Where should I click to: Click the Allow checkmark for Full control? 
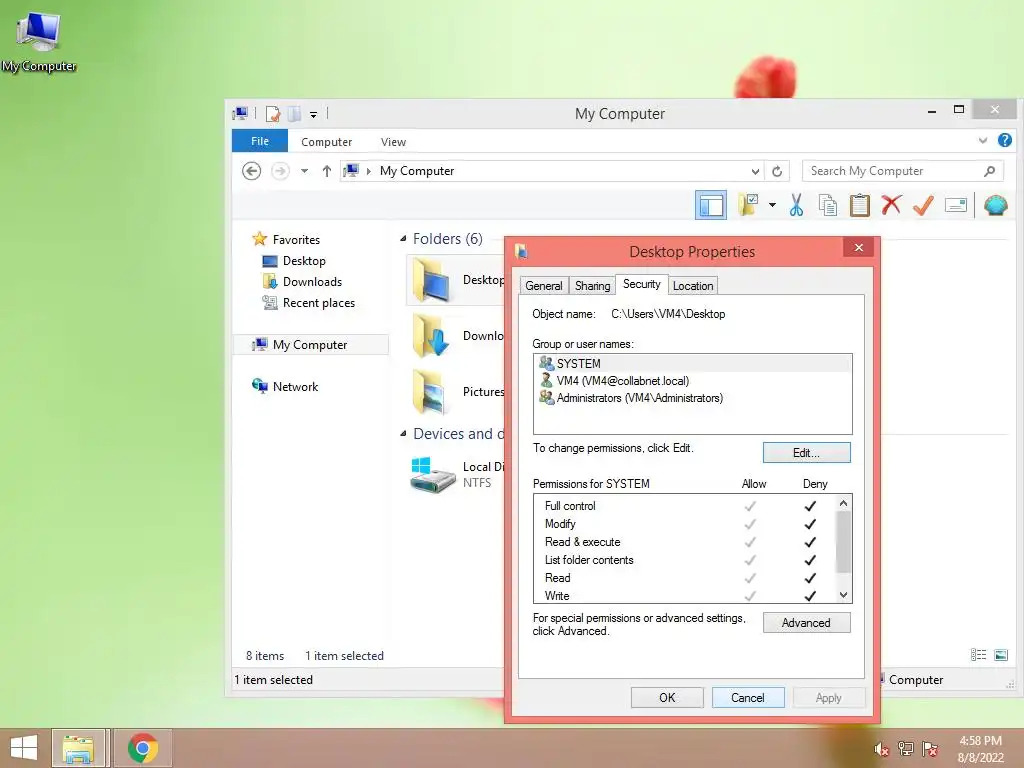click(750, 506)
